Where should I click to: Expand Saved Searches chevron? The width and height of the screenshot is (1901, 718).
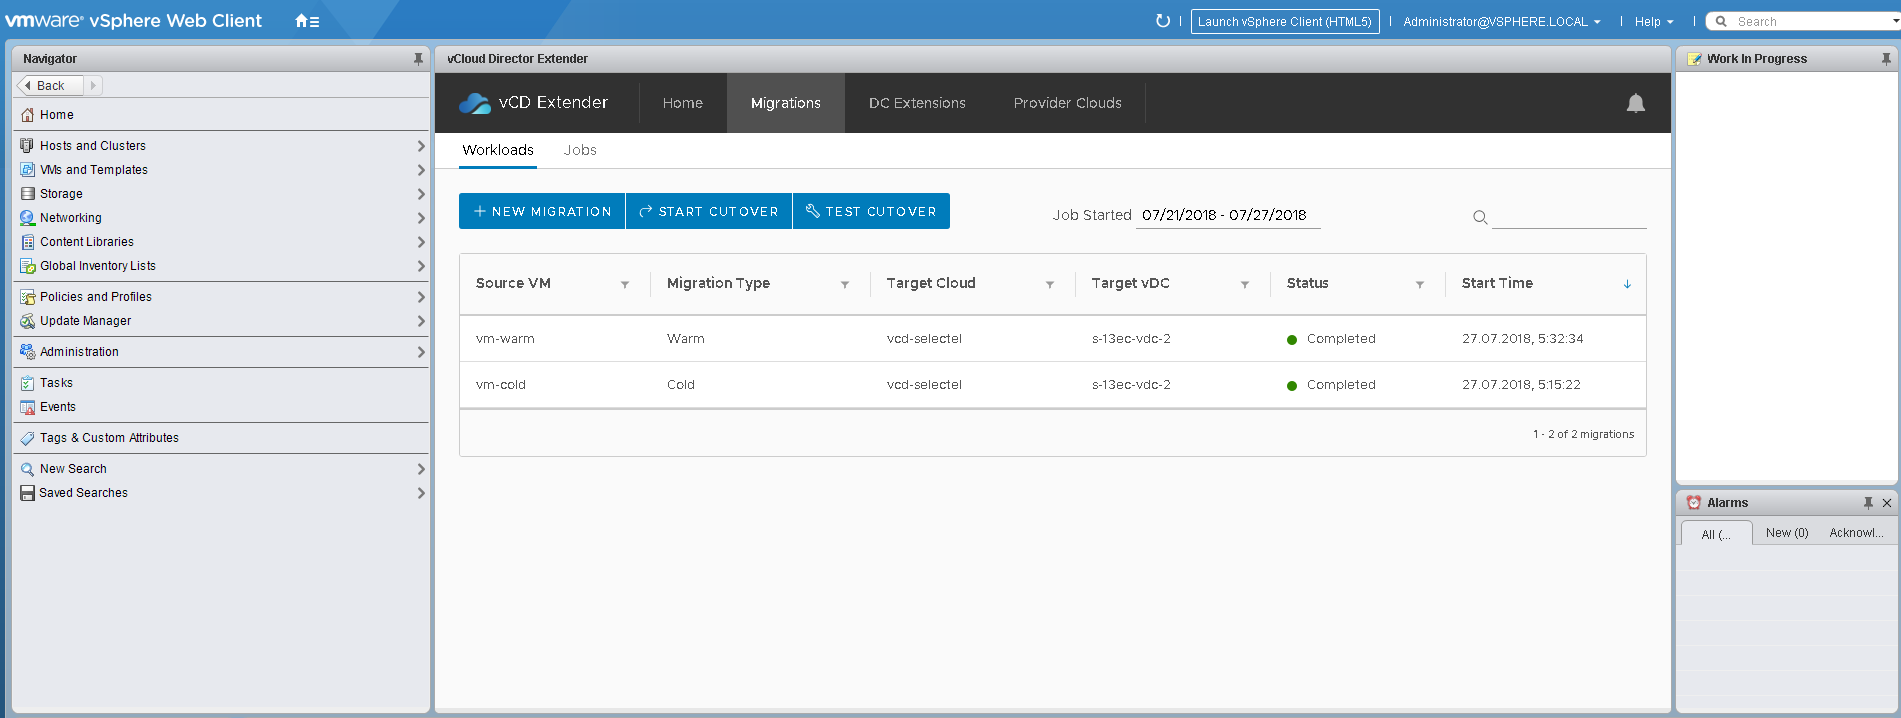click(421, 493)
